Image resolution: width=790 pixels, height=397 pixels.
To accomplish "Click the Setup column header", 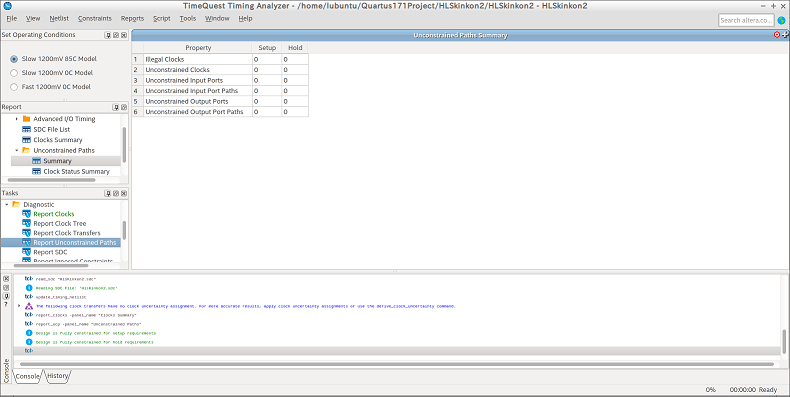I will pos(267,48).
